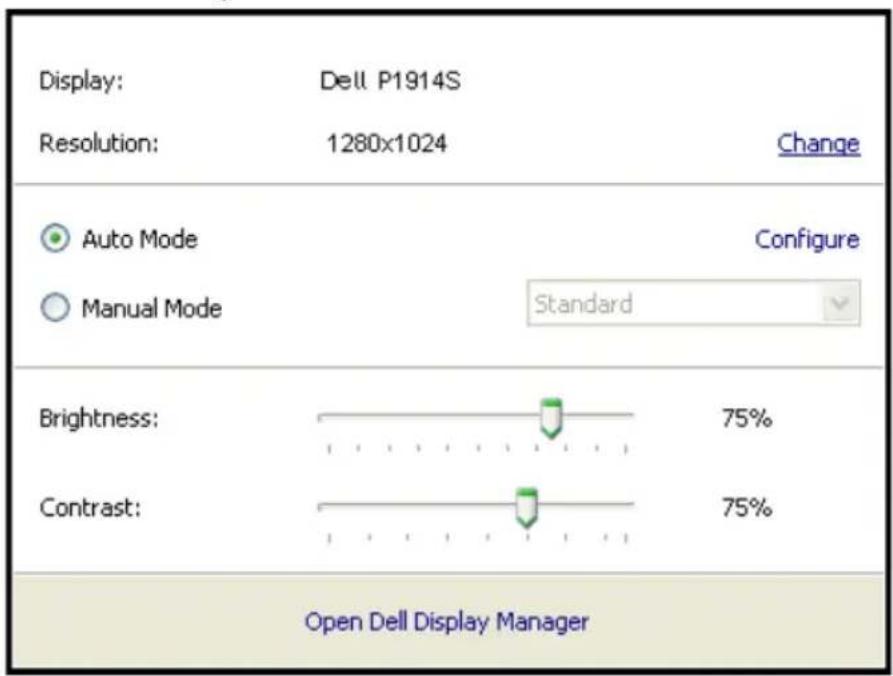Click the 75% Contrast value
Viewport: 893px width, 676px height.
[747, 507]
